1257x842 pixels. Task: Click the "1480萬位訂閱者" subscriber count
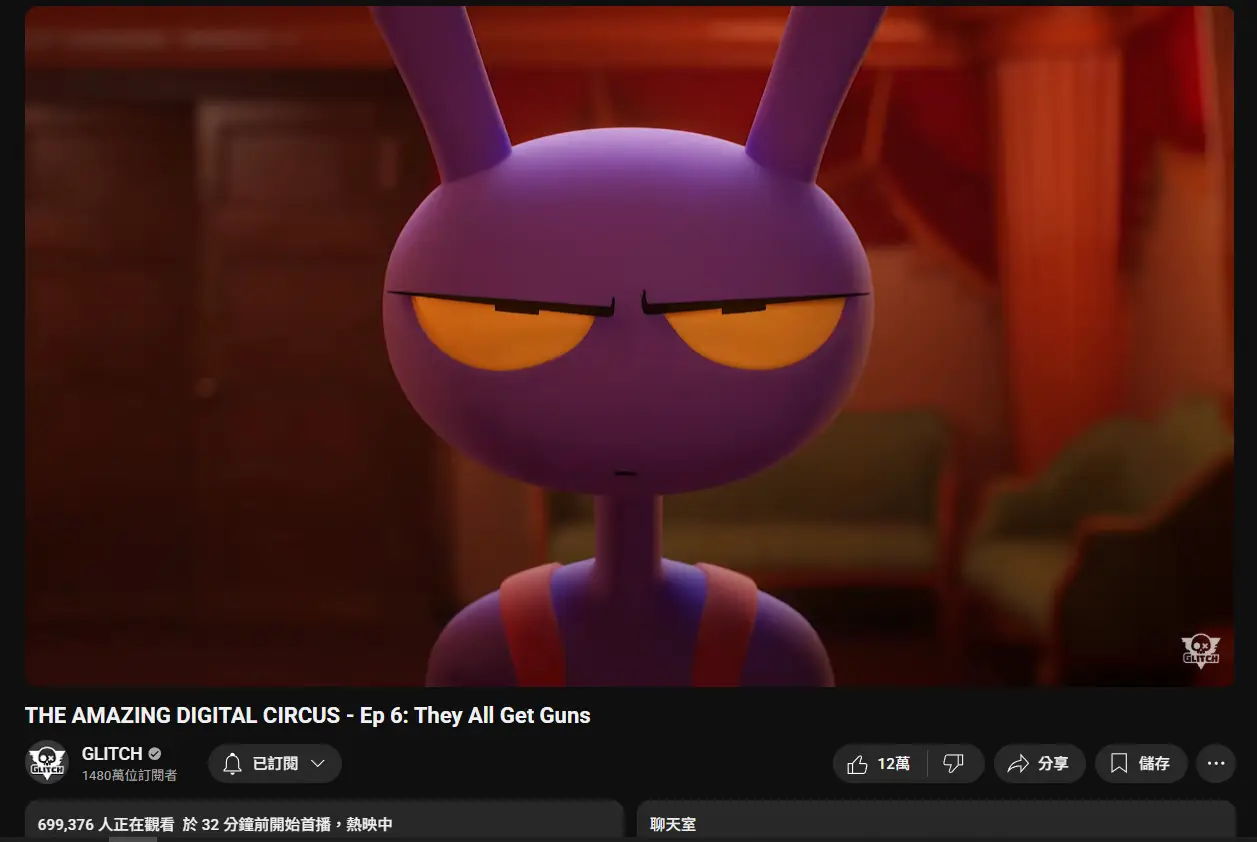coord(130,775)
